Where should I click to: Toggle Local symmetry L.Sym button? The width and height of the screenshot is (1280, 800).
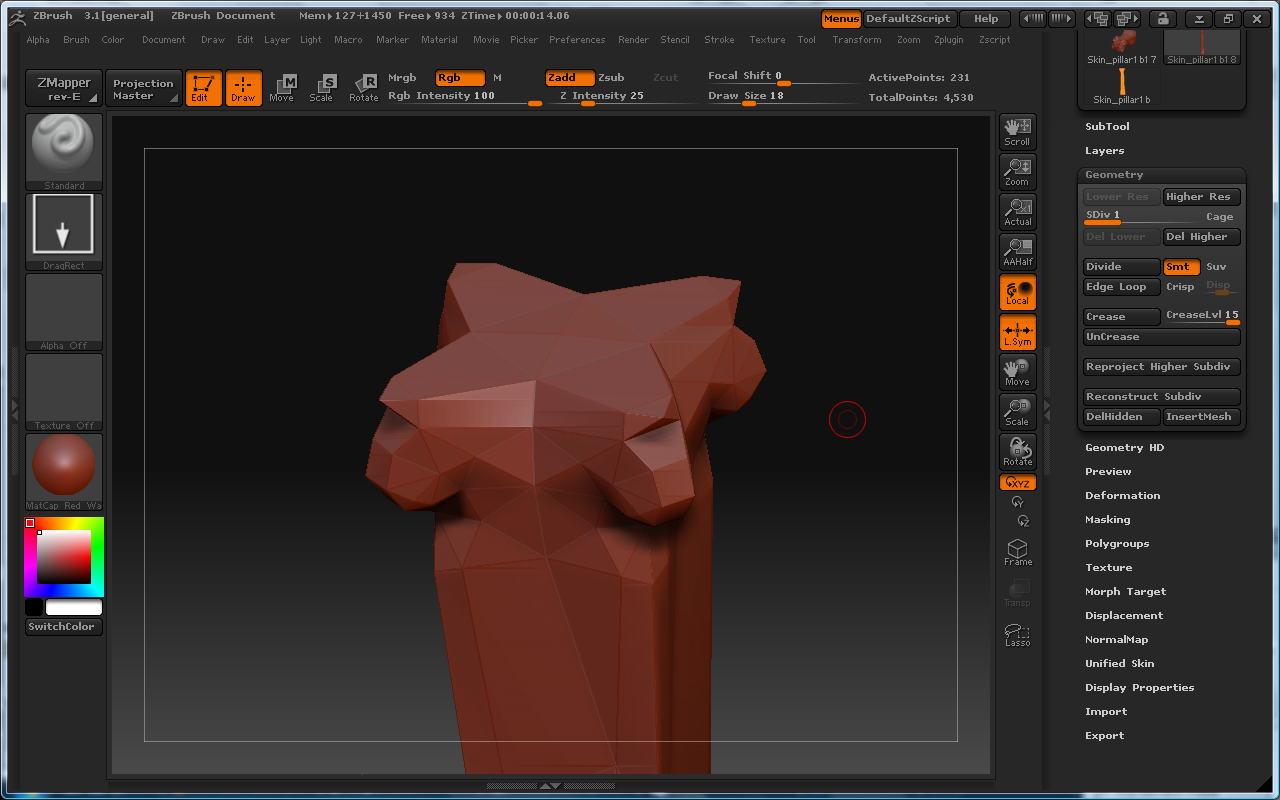pos(1017,331)
